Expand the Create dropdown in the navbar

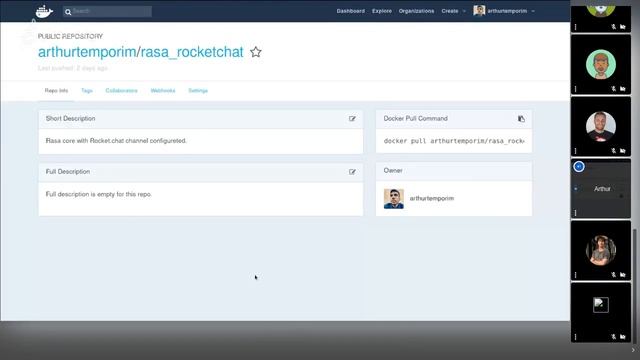453,11
